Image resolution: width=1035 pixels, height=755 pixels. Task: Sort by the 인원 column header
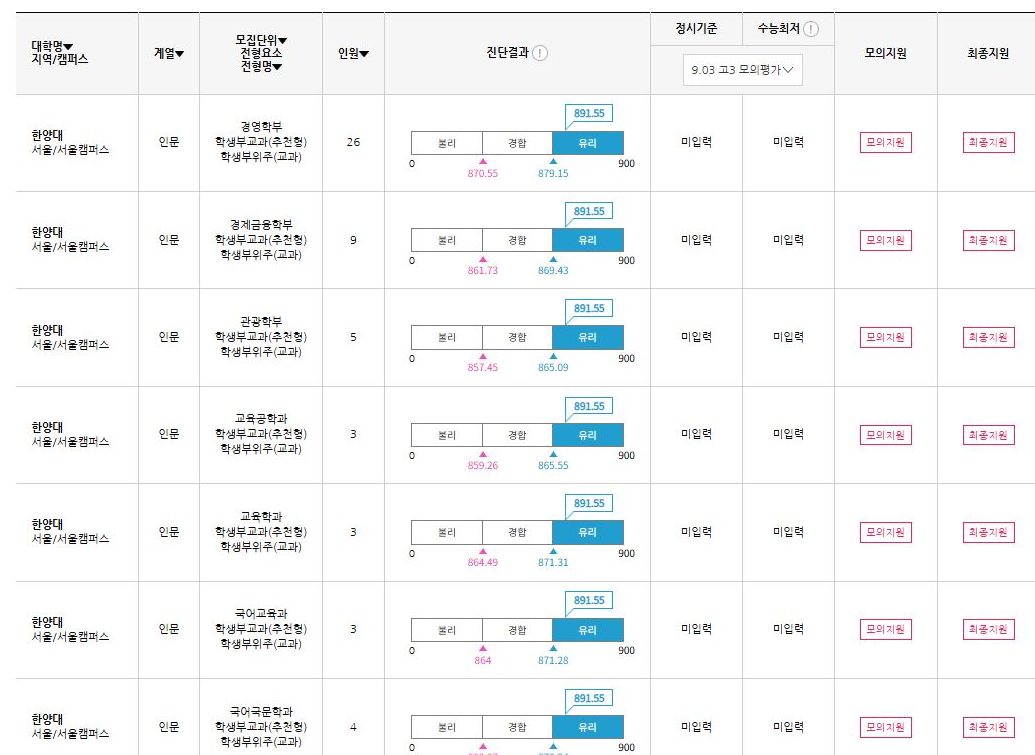[353, 53]
